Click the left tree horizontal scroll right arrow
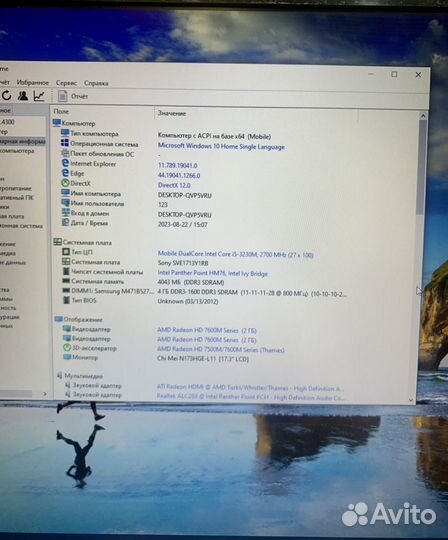The image size is (448, 540). pos(45,394)
